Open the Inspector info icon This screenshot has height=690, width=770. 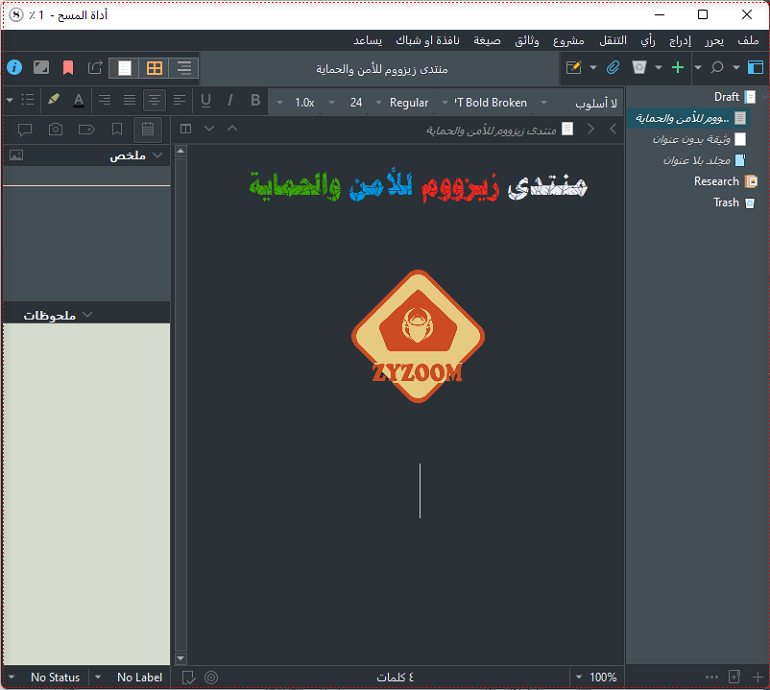[15, 67]
